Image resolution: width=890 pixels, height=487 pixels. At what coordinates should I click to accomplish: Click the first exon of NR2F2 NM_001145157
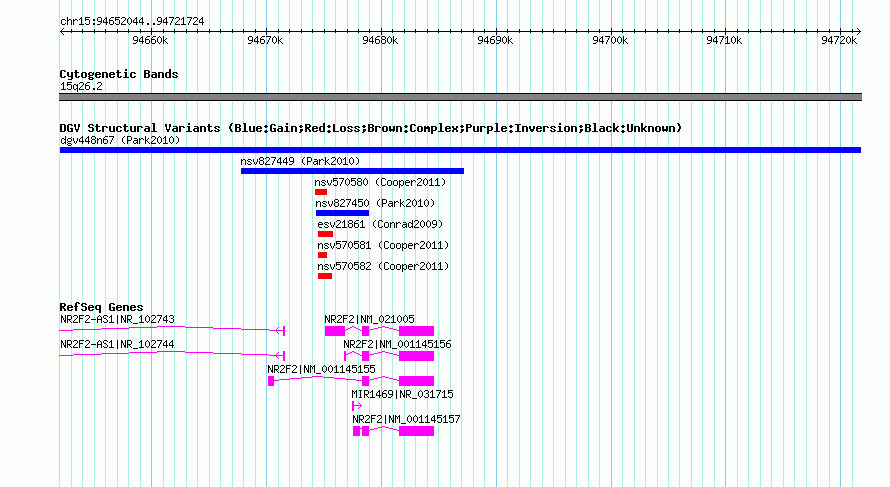(356, 431)
